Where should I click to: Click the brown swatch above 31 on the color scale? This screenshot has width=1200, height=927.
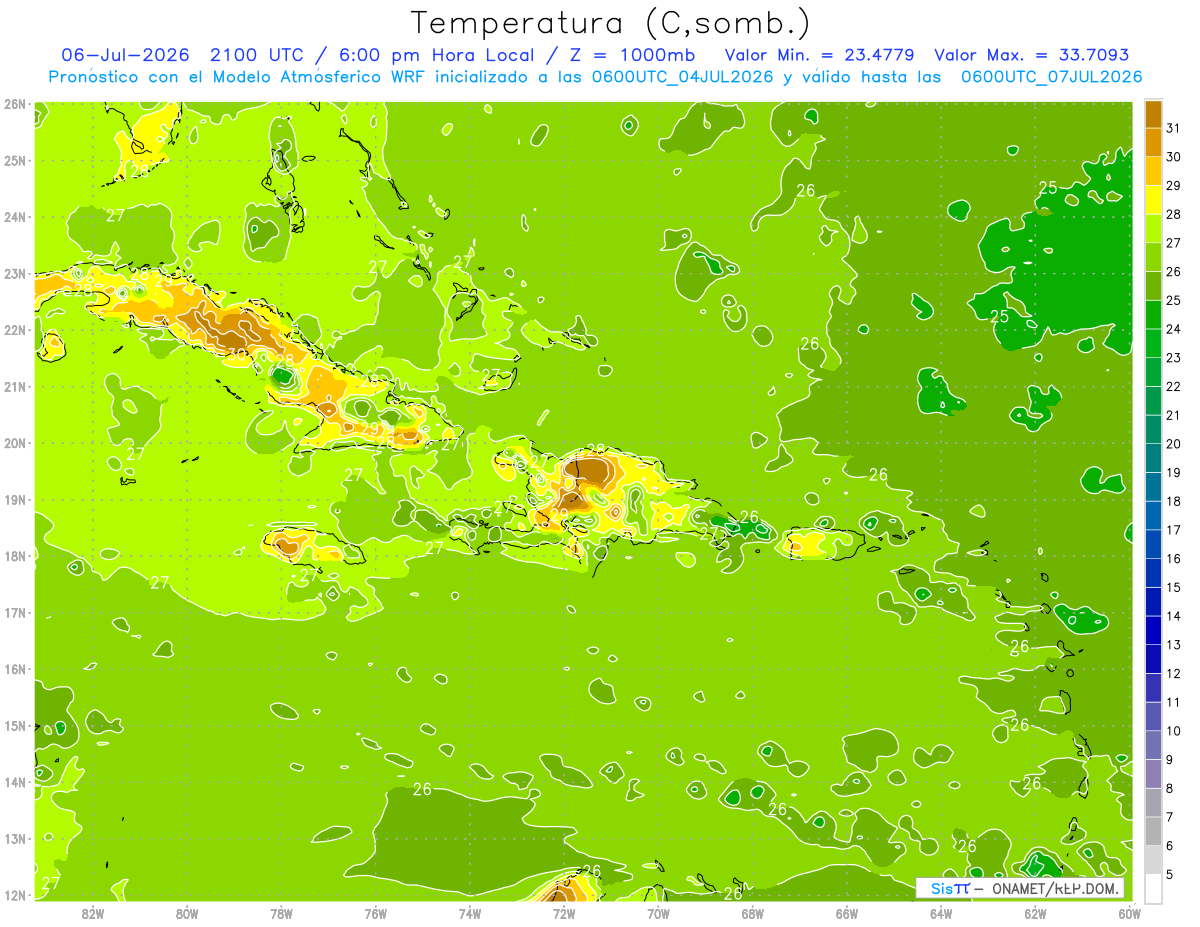click(1154, 114)
